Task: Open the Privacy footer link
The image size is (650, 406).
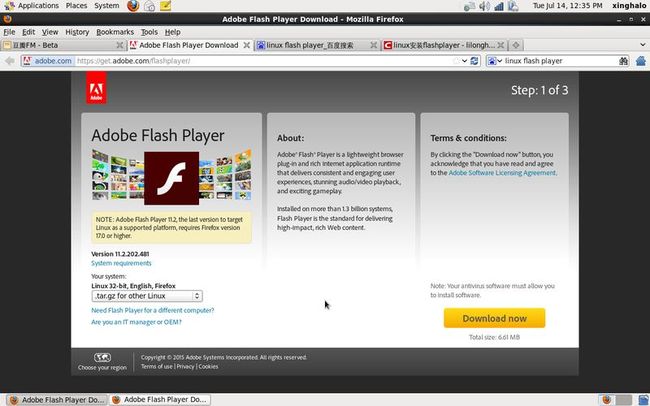Action: click(185, 367)
